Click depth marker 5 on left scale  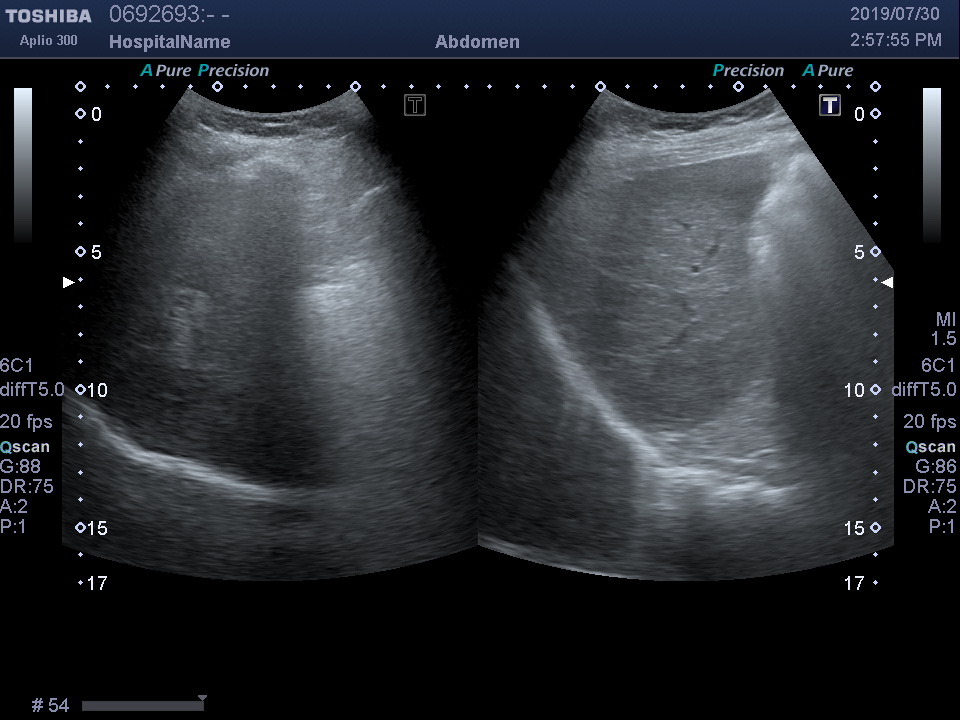click(96, 252)
